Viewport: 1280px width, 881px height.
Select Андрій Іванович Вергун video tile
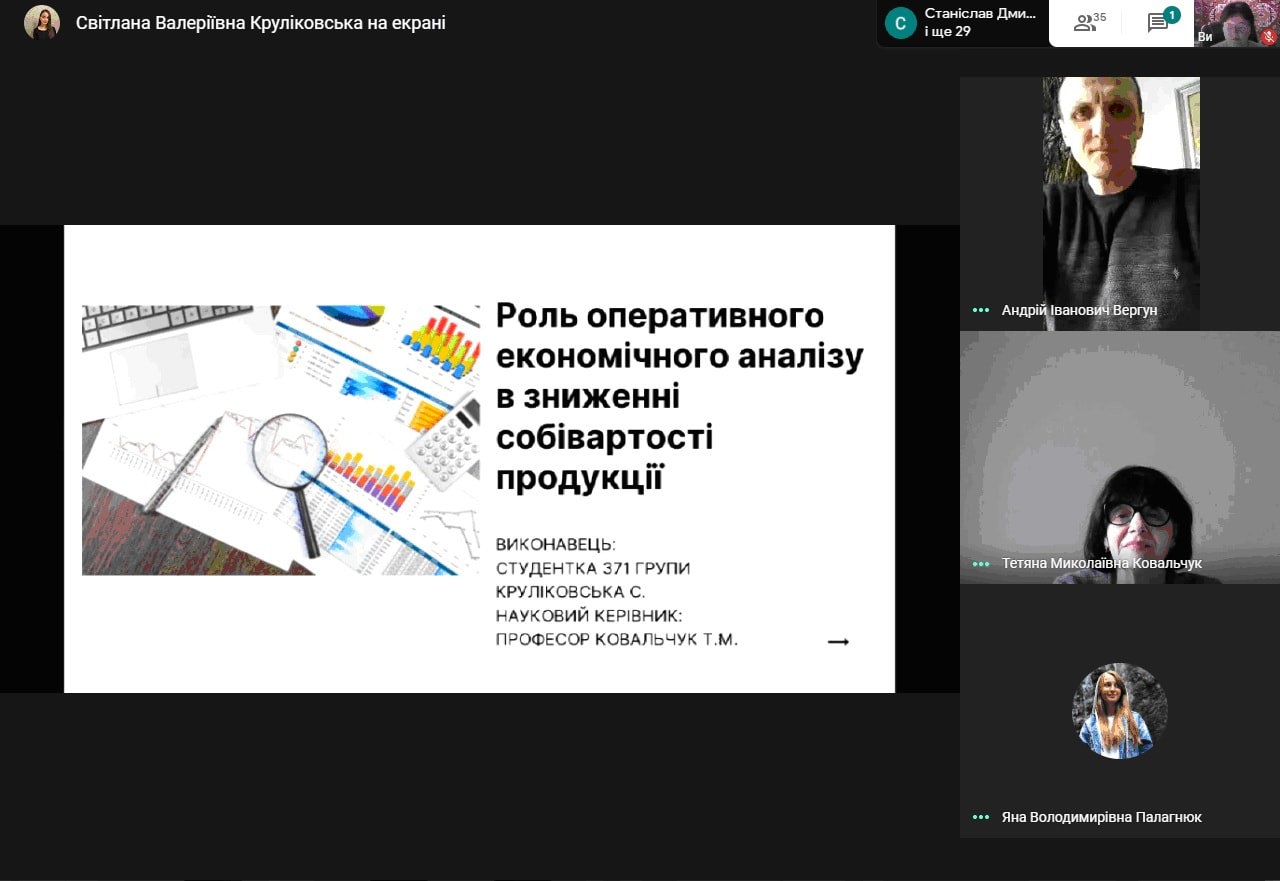point(1120,204)
